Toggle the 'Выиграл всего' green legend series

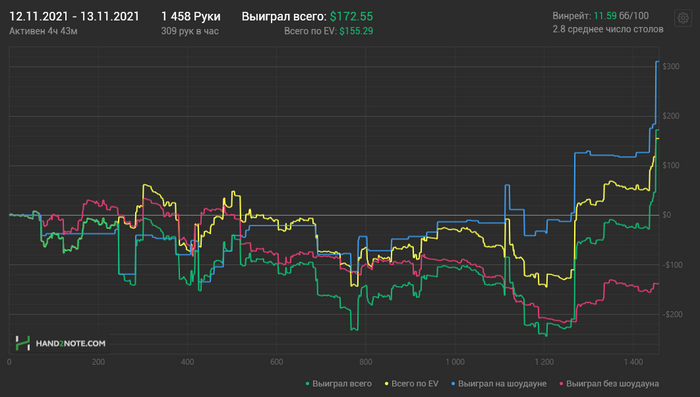[338, 384]
